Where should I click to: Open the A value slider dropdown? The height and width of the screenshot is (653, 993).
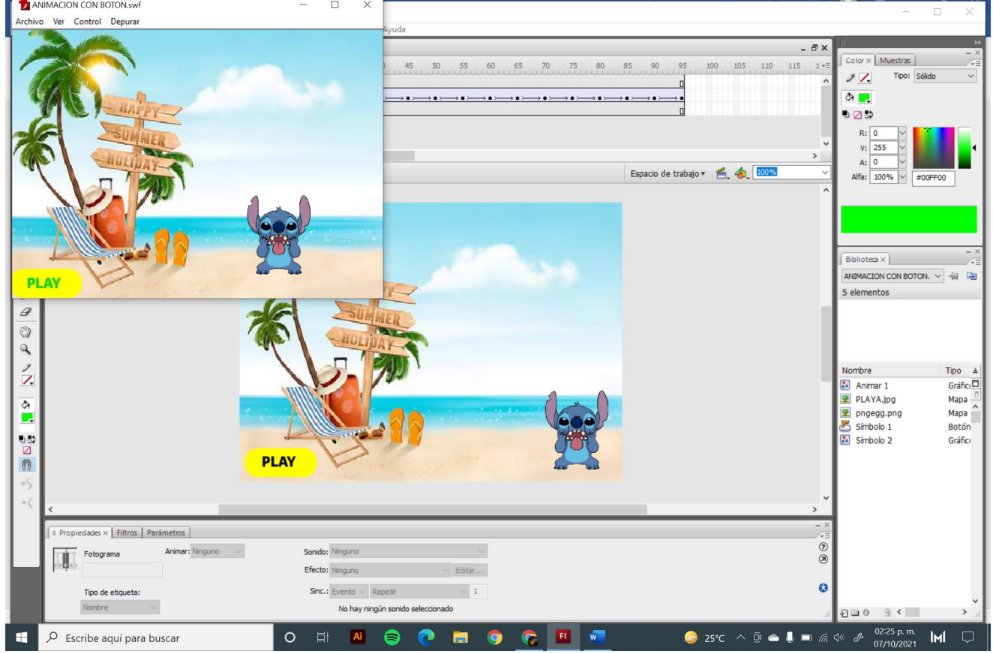902,162
